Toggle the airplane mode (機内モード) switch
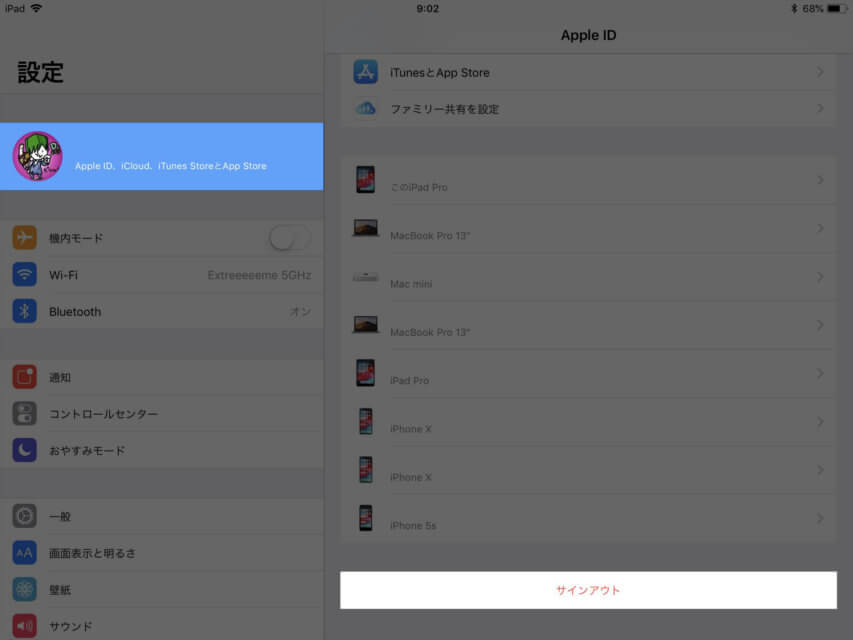 [x=290, y=238]
